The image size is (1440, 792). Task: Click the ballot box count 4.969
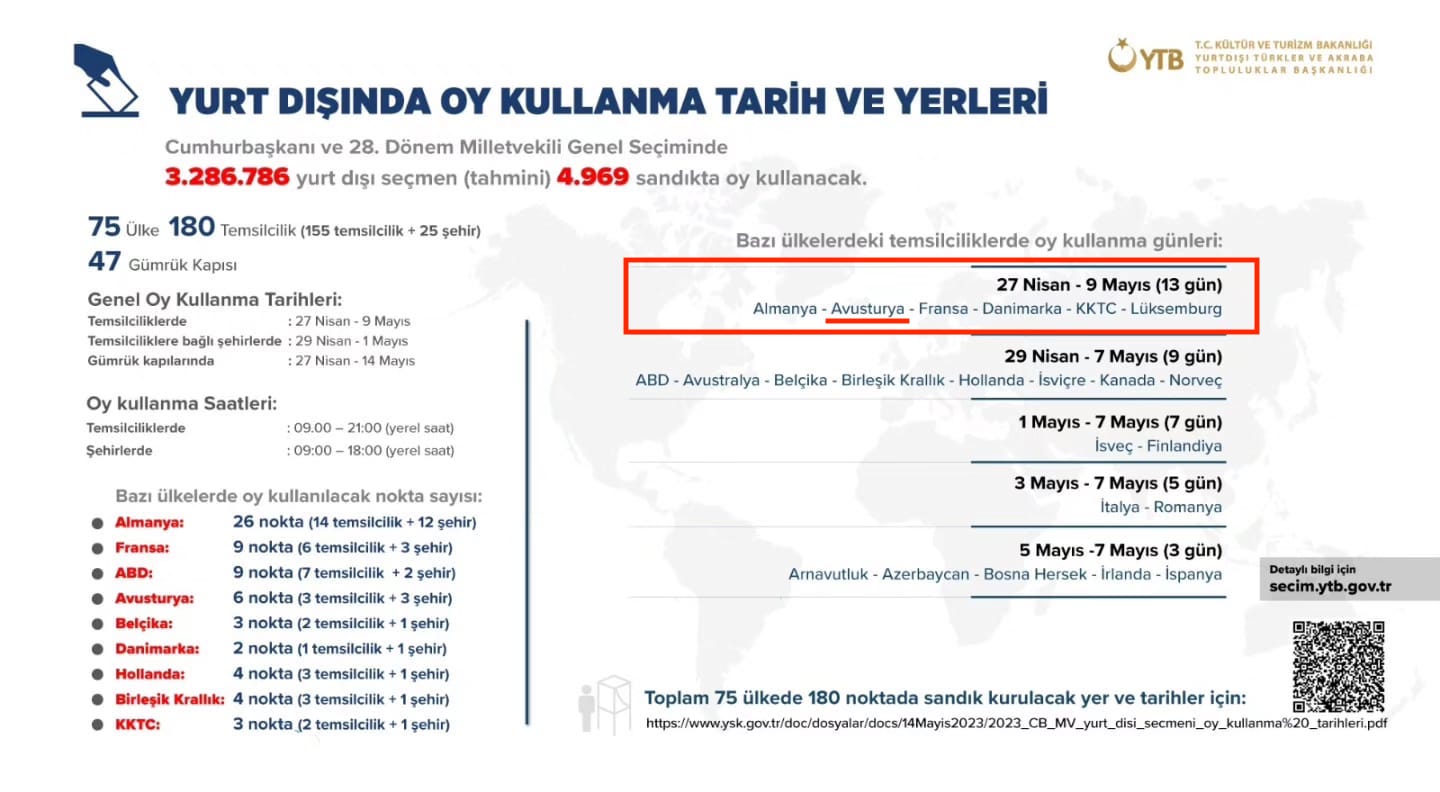tap(592, 177)
